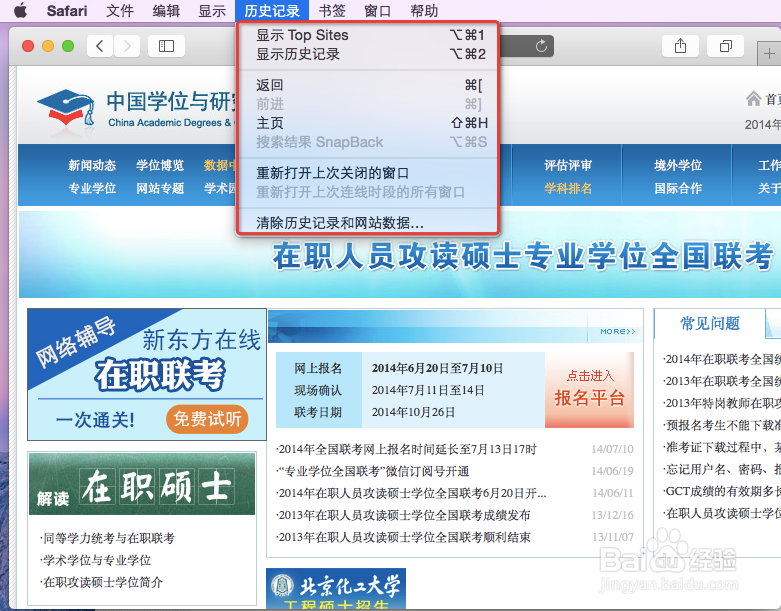Click the 在职人员攻读硕士专业学位全国联考 banner
781x611 pixels.
tap(400, 255)
